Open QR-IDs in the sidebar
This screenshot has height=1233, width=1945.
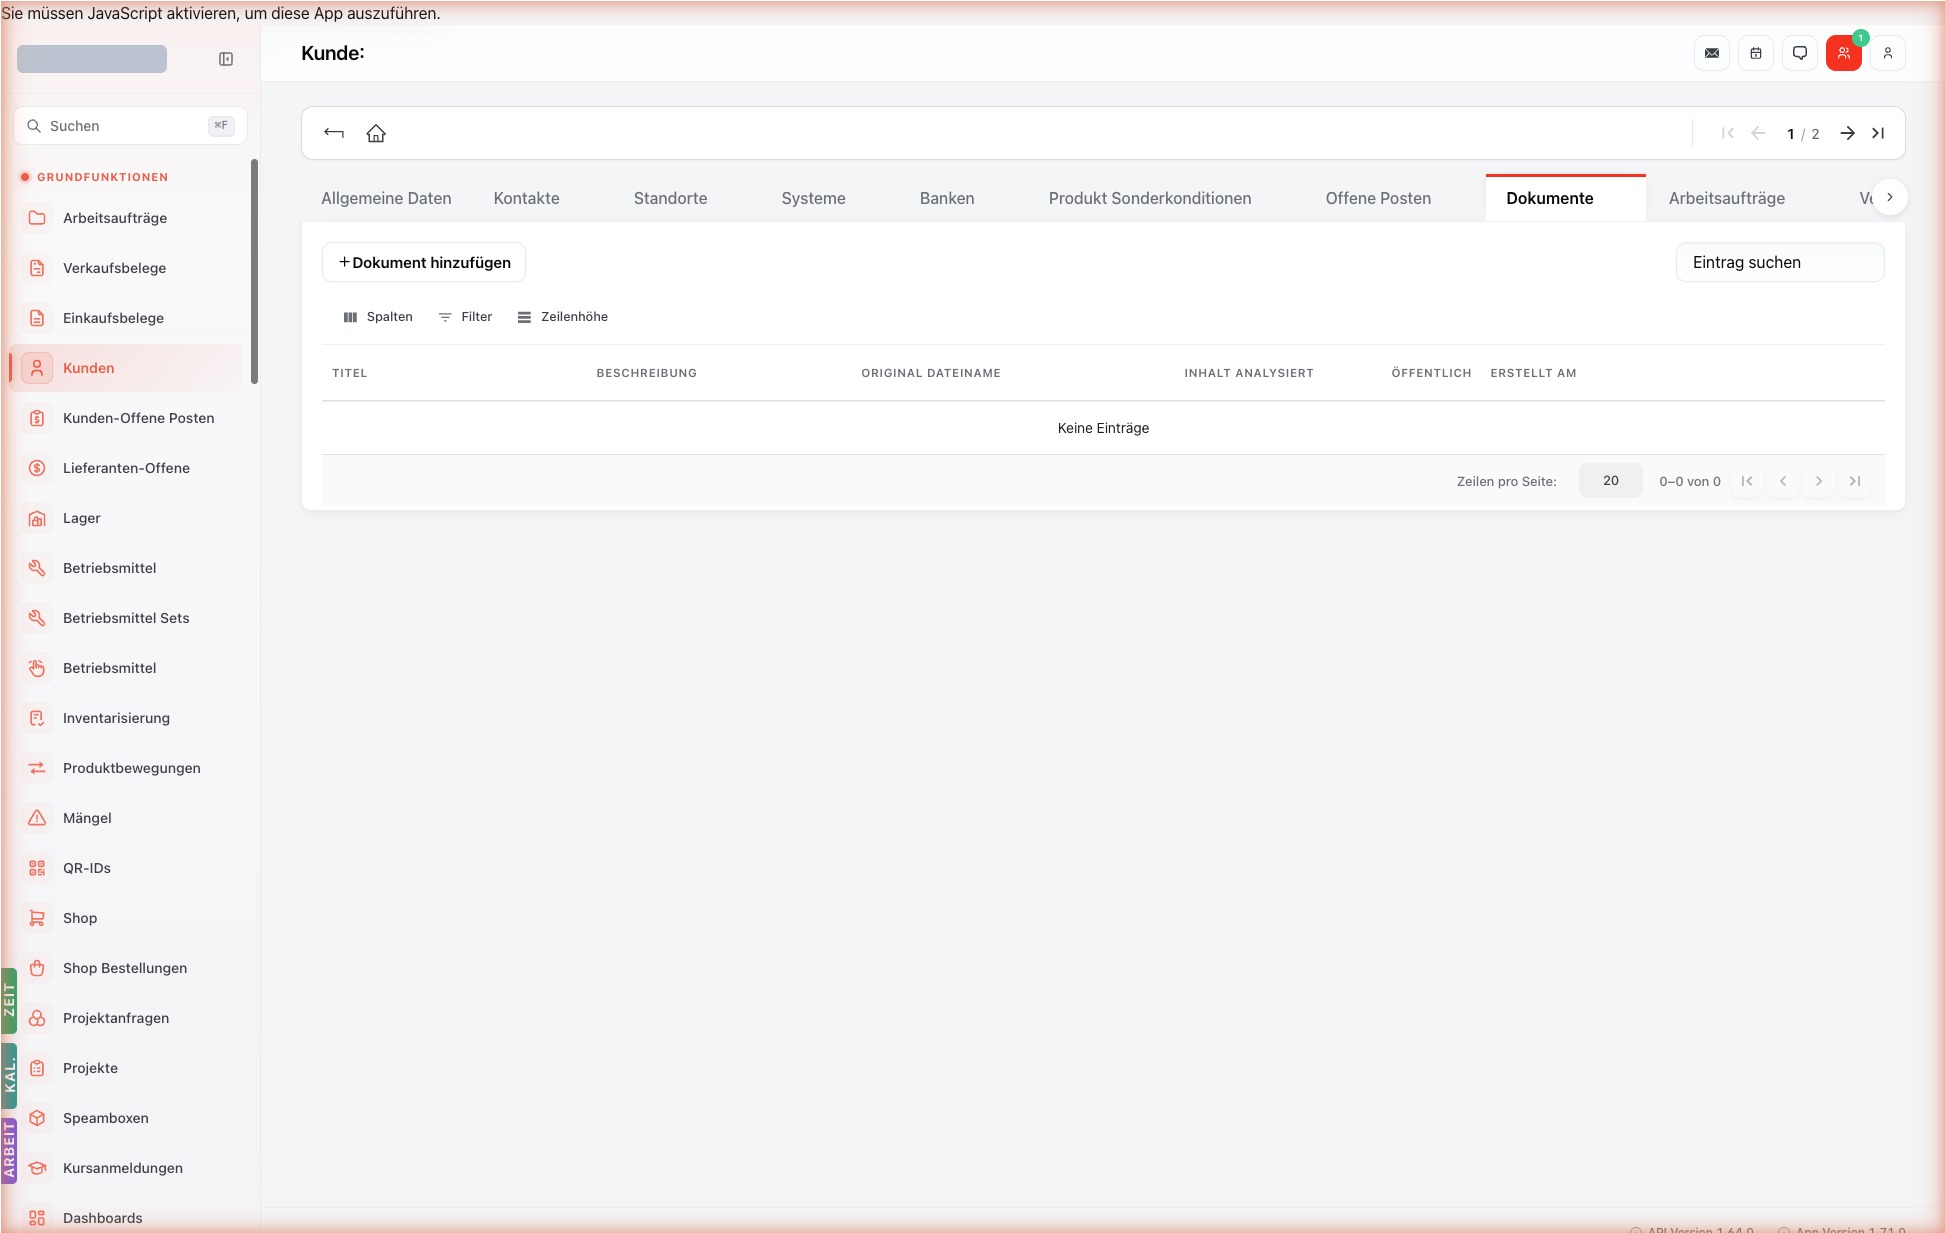tap(126, 868)
